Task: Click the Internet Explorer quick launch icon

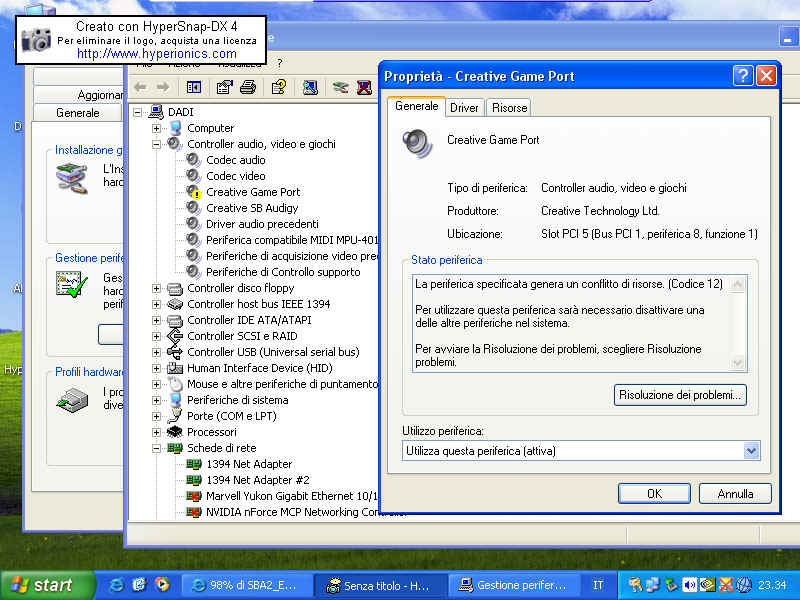Action: 116,585
